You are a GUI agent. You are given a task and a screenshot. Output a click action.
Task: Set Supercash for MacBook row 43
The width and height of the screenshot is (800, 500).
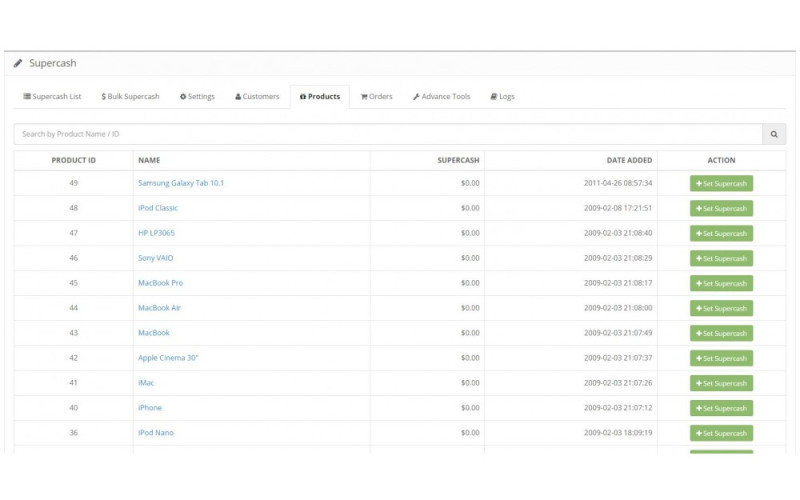click(x=721, y=334)
